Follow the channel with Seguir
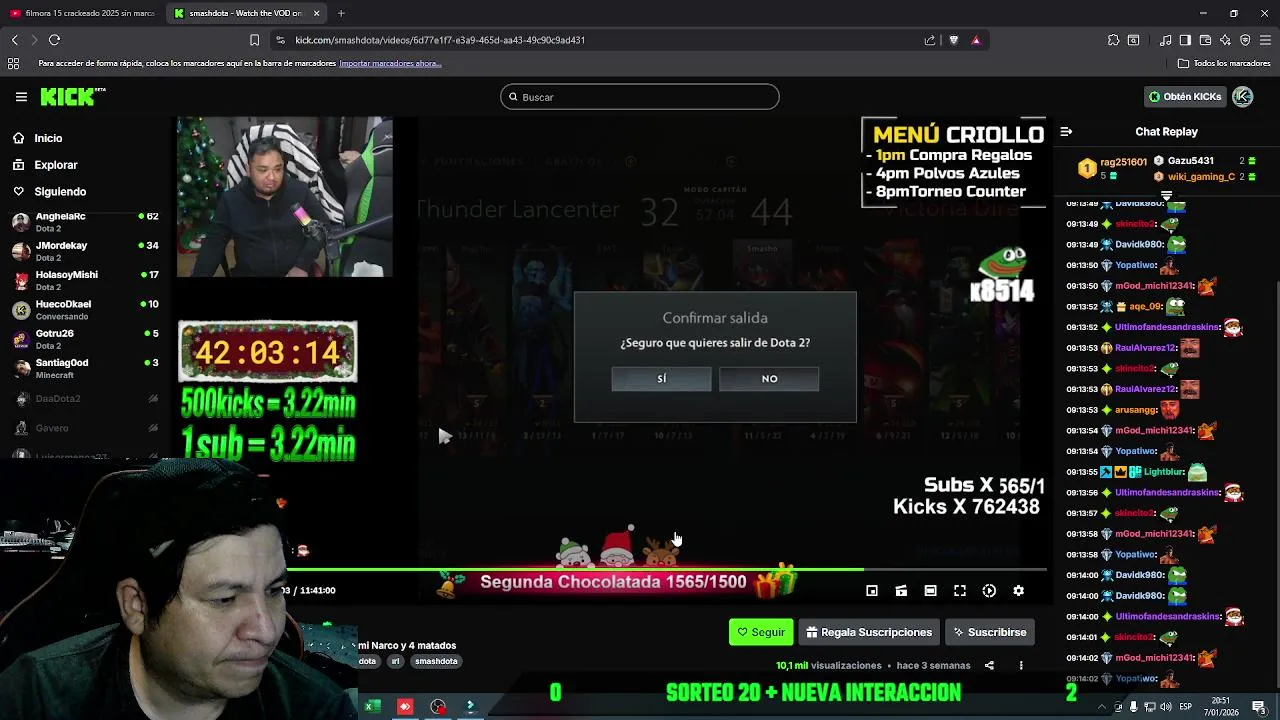The height and width of the screenshot is (720, 1280). pyautogui.click(x=761, y=632)
